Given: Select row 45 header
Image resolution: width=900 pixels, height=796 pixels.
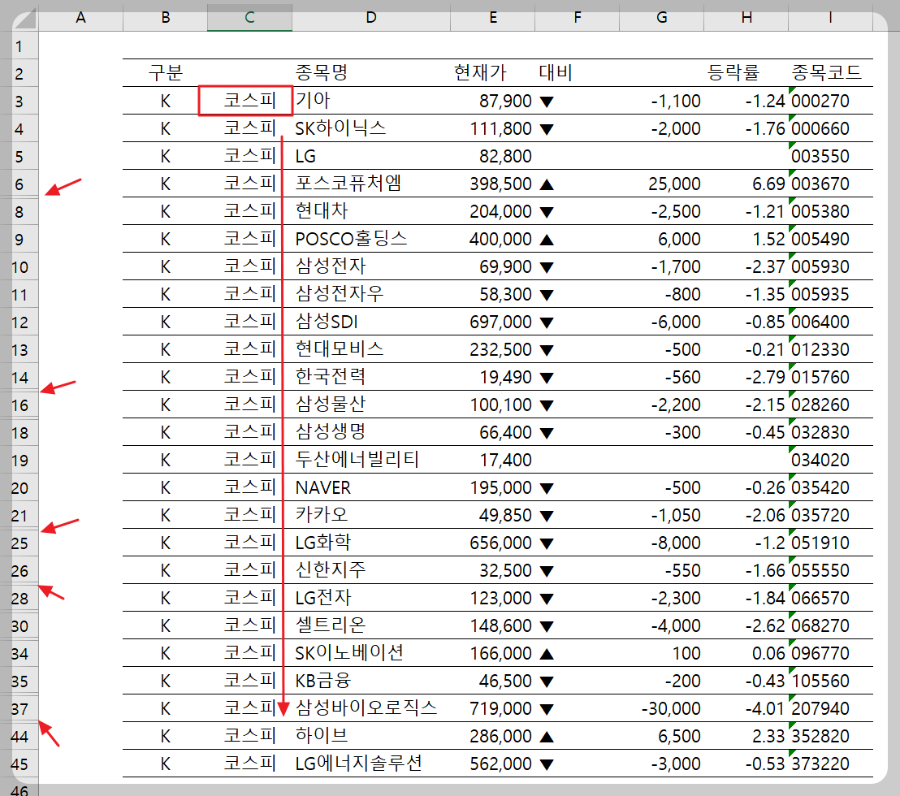Looking at the screenshot, I should (20, 764).
